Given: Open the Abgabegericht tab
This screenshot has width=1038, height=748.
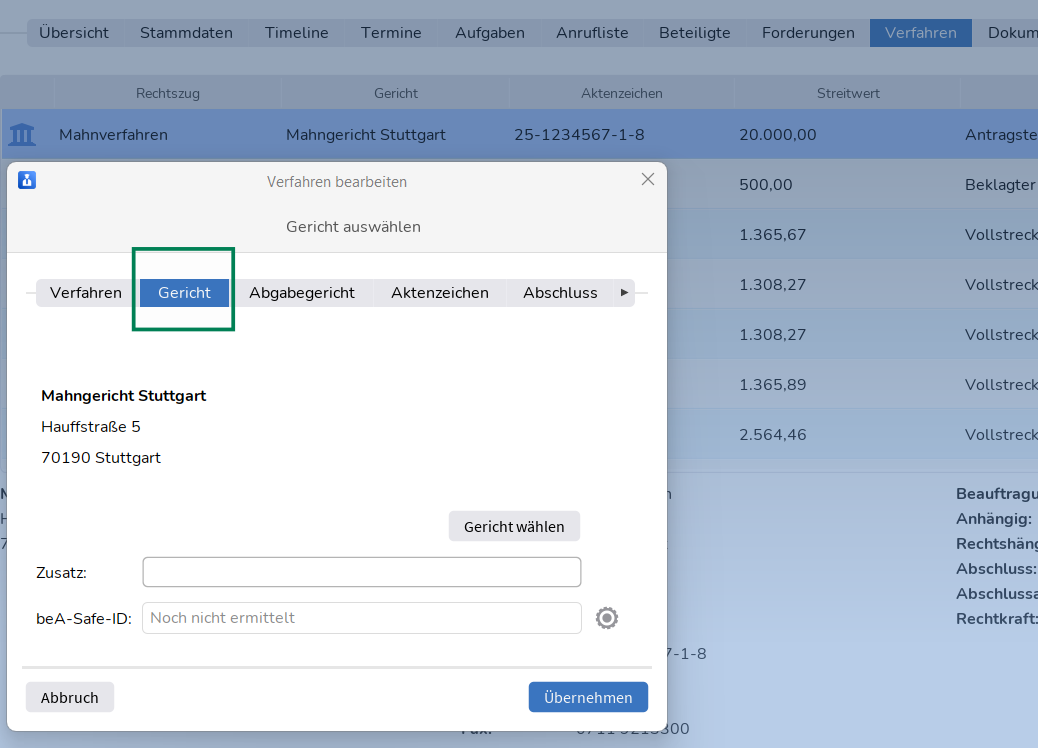Looking at the screenshot, I should [x=302, y=293].
